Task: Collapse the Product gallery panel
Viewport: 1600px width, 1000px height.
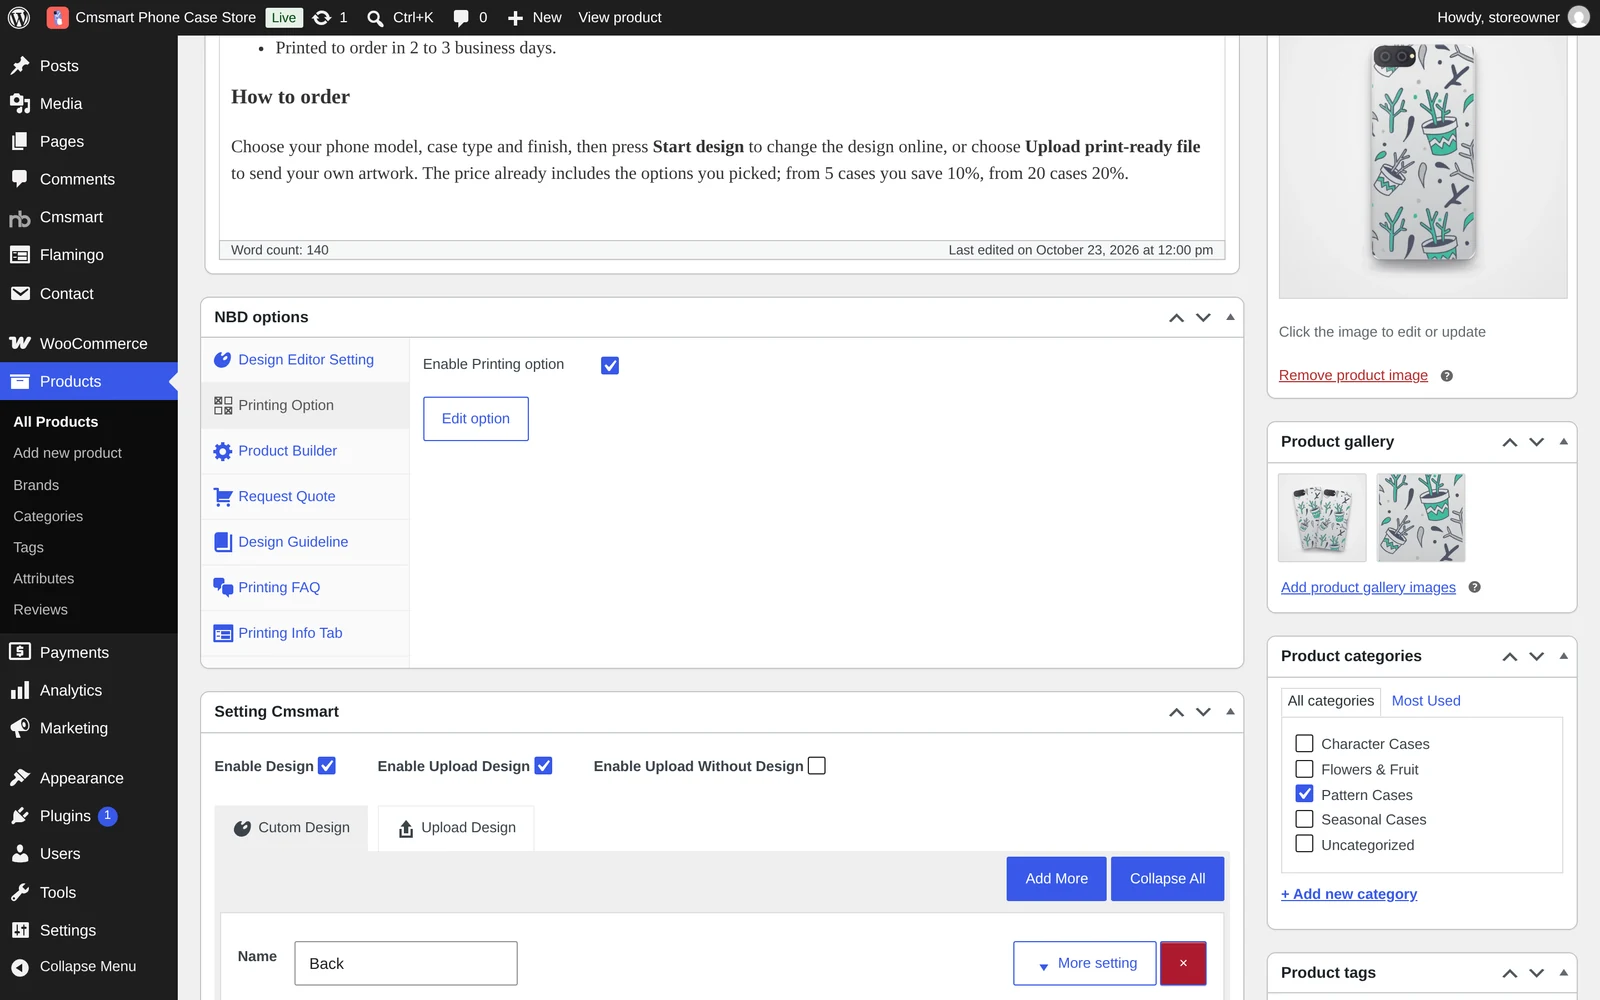Action: point(1563,442)
